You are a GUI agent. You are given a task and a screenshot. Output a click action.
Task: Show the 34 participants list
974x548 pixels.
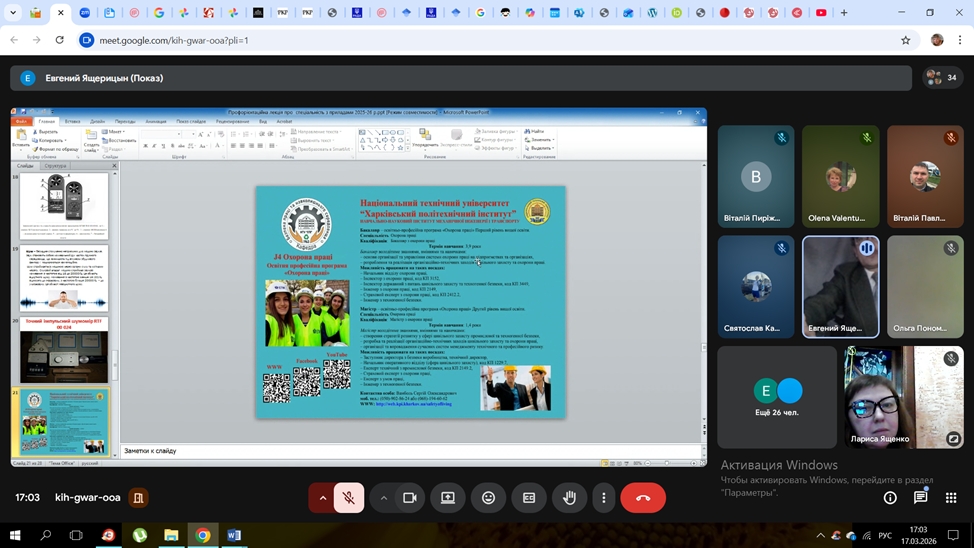click(x=942, y=77)
